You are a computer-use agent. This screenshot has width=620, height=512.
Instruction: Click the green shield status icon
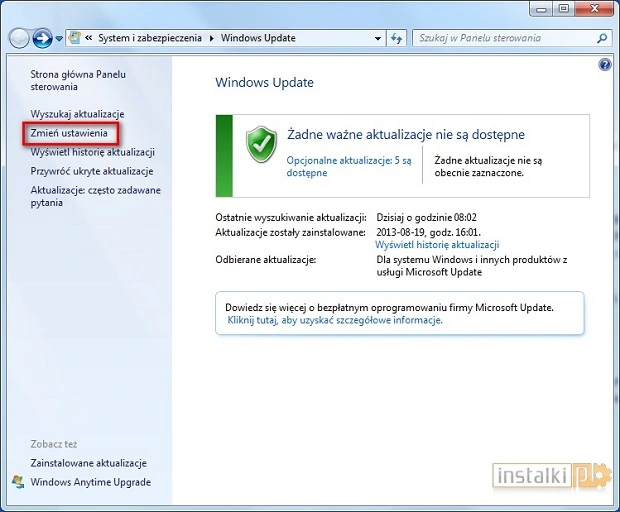click(x=261, y=144)
